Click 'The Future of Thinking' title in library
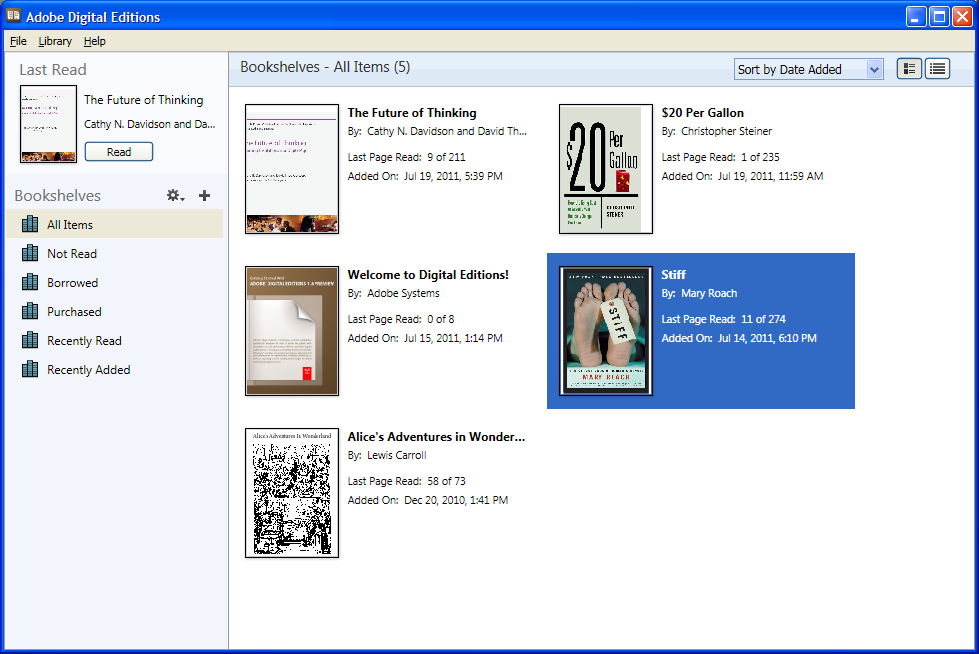Viewport: 979px width, 654px height. click(412, 113)
